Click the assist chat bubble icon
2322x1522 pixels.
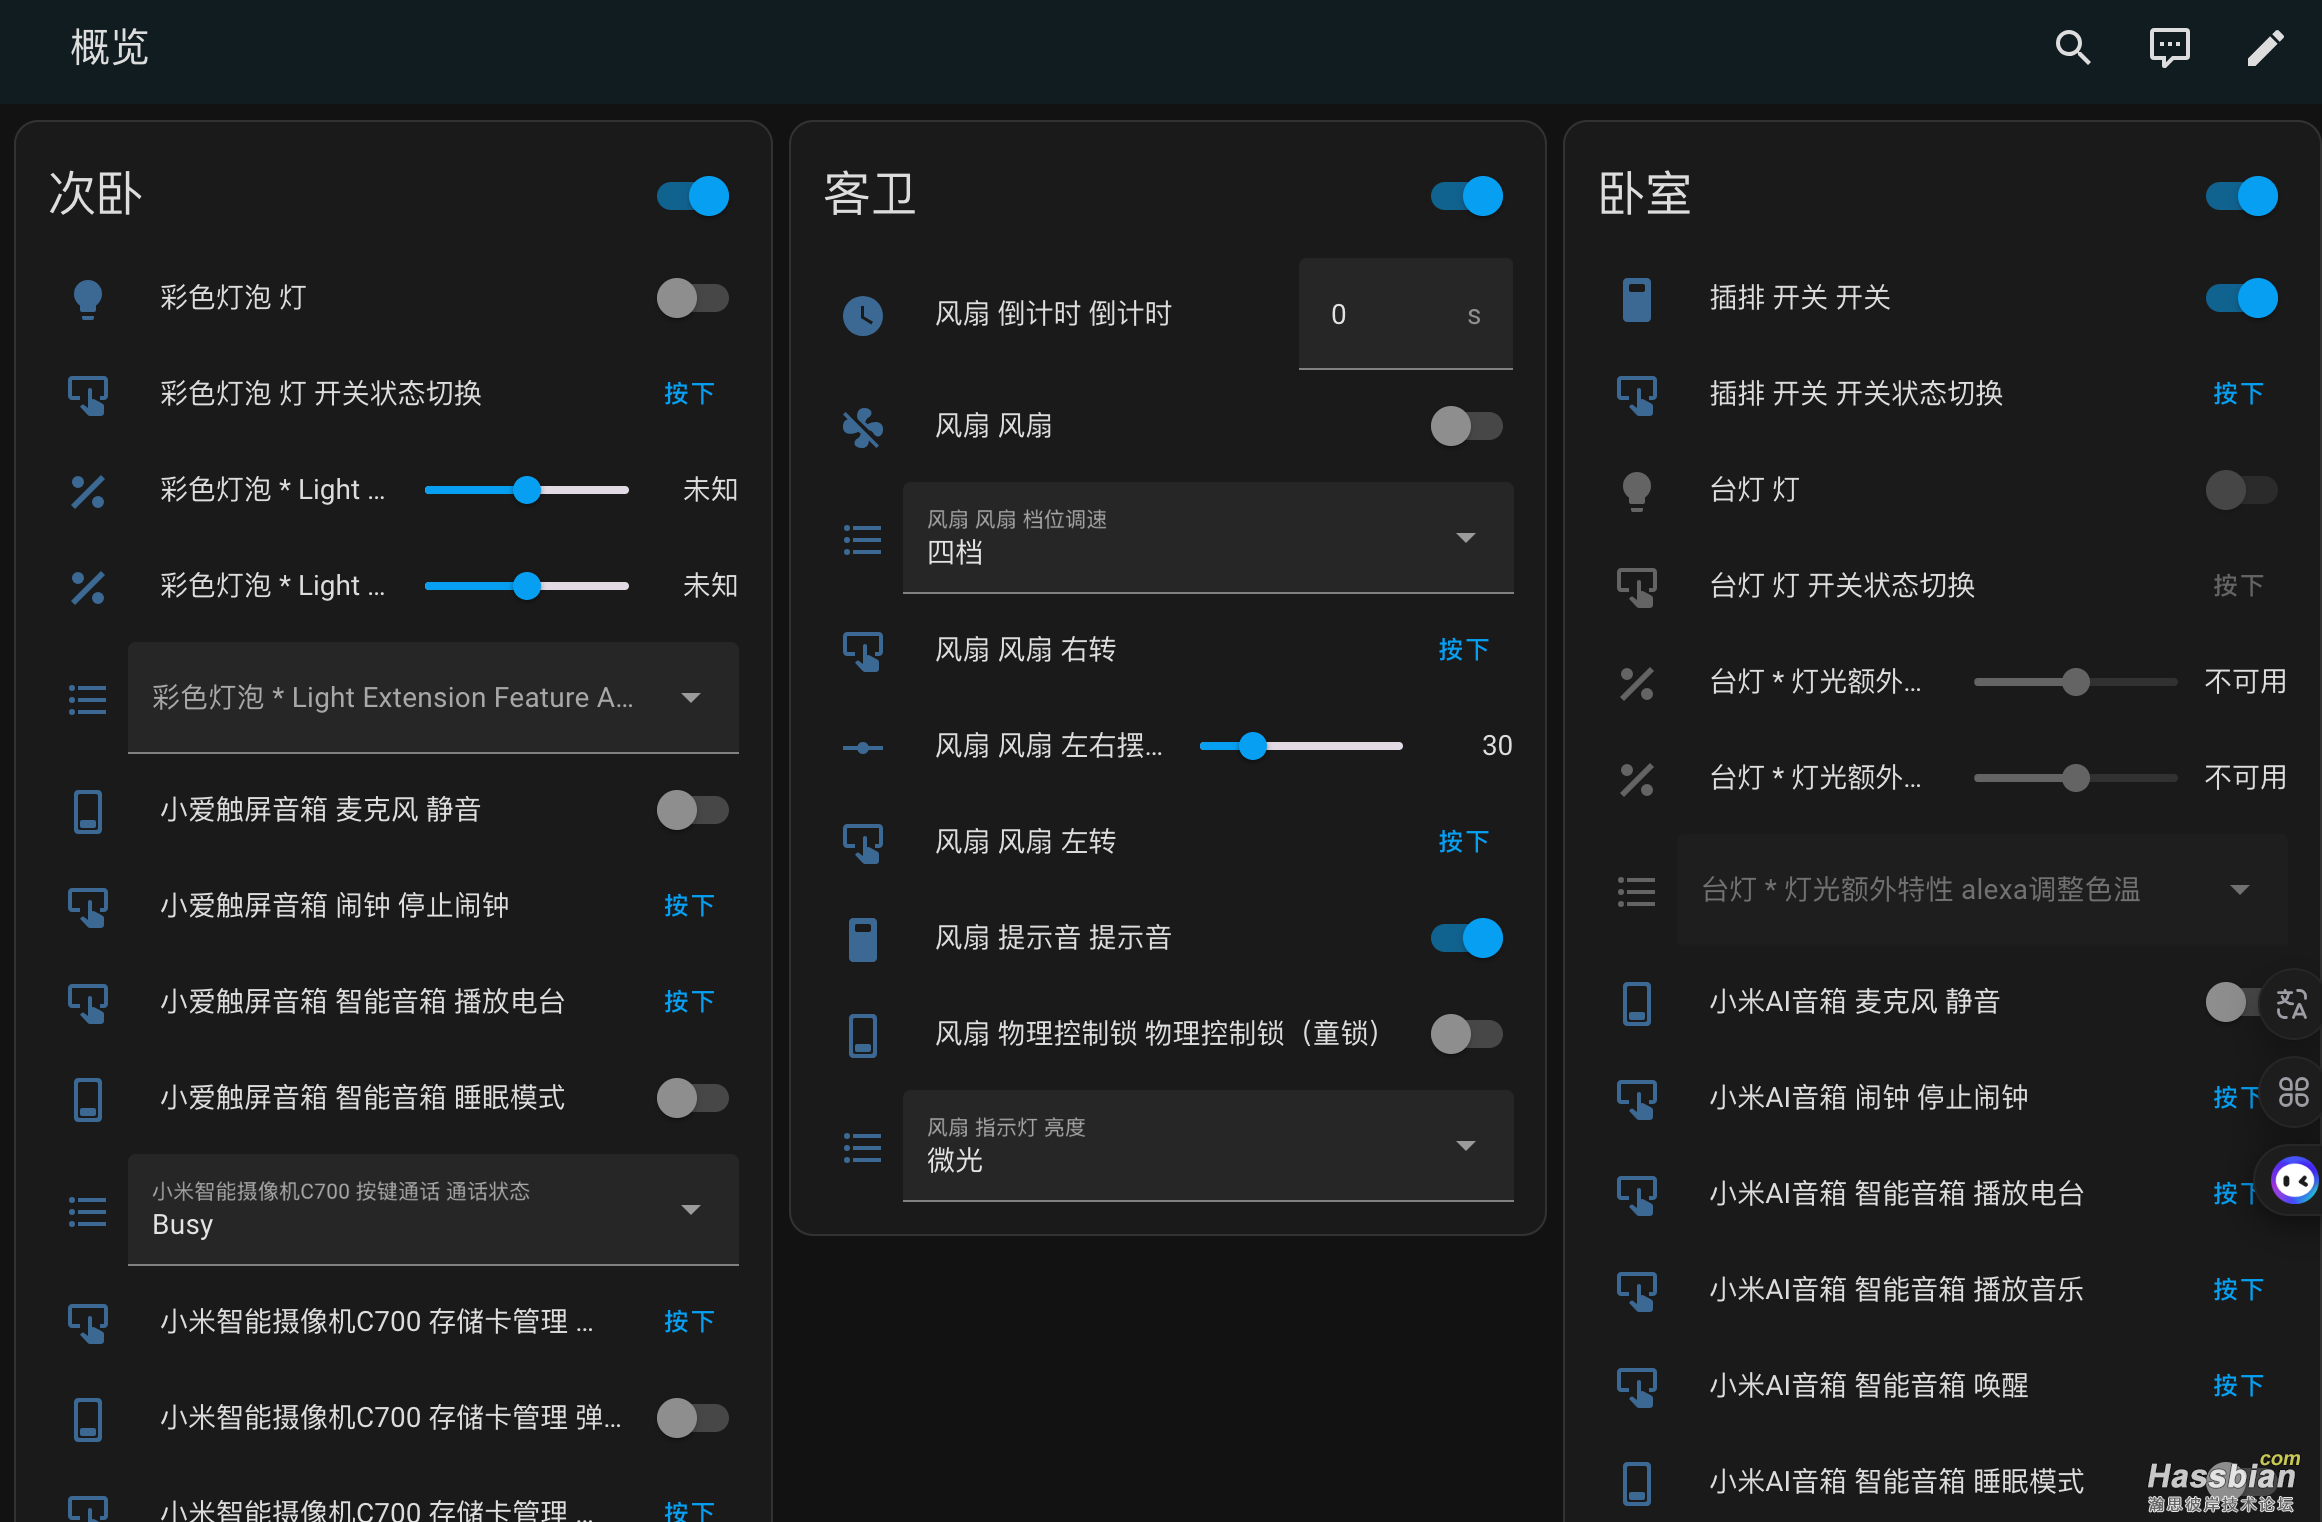[x=2169, y=47]
